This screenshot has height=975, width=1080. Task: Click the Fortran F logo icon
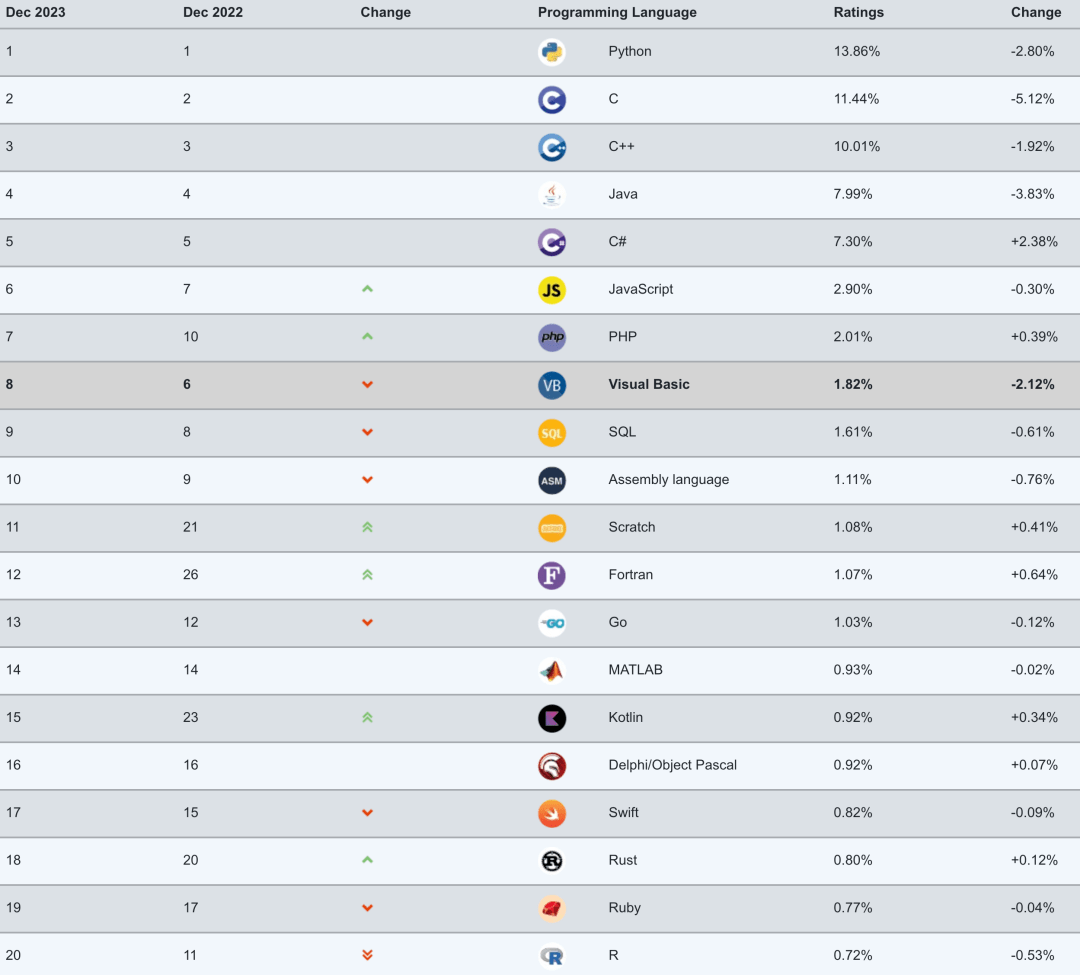(552, 575)
